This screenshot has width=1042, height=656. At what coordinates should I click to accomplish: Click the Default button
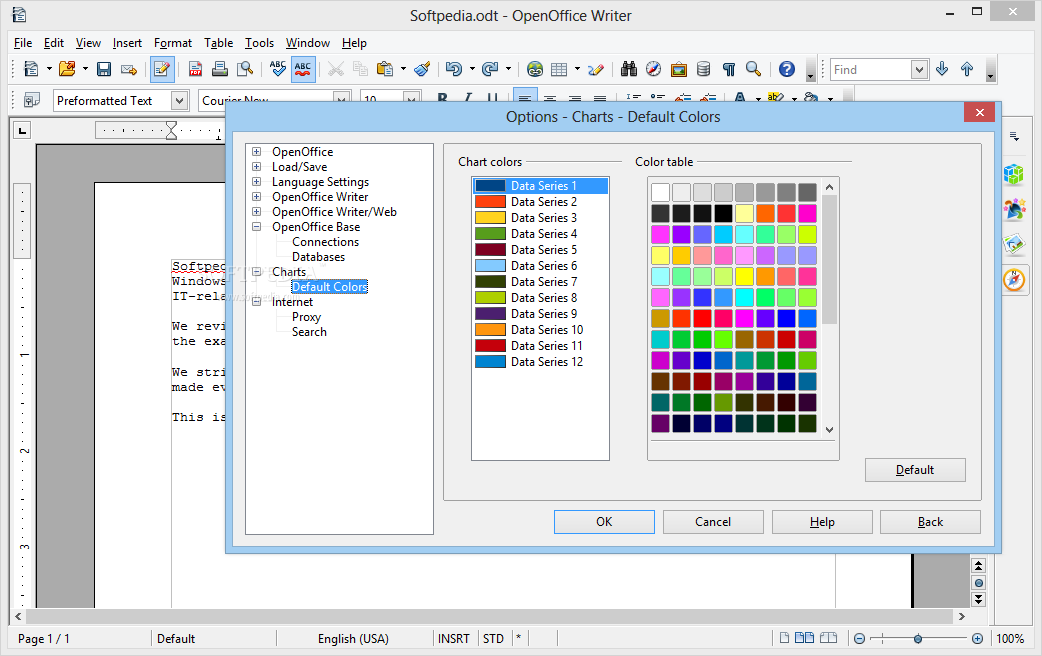coord(915,470)
